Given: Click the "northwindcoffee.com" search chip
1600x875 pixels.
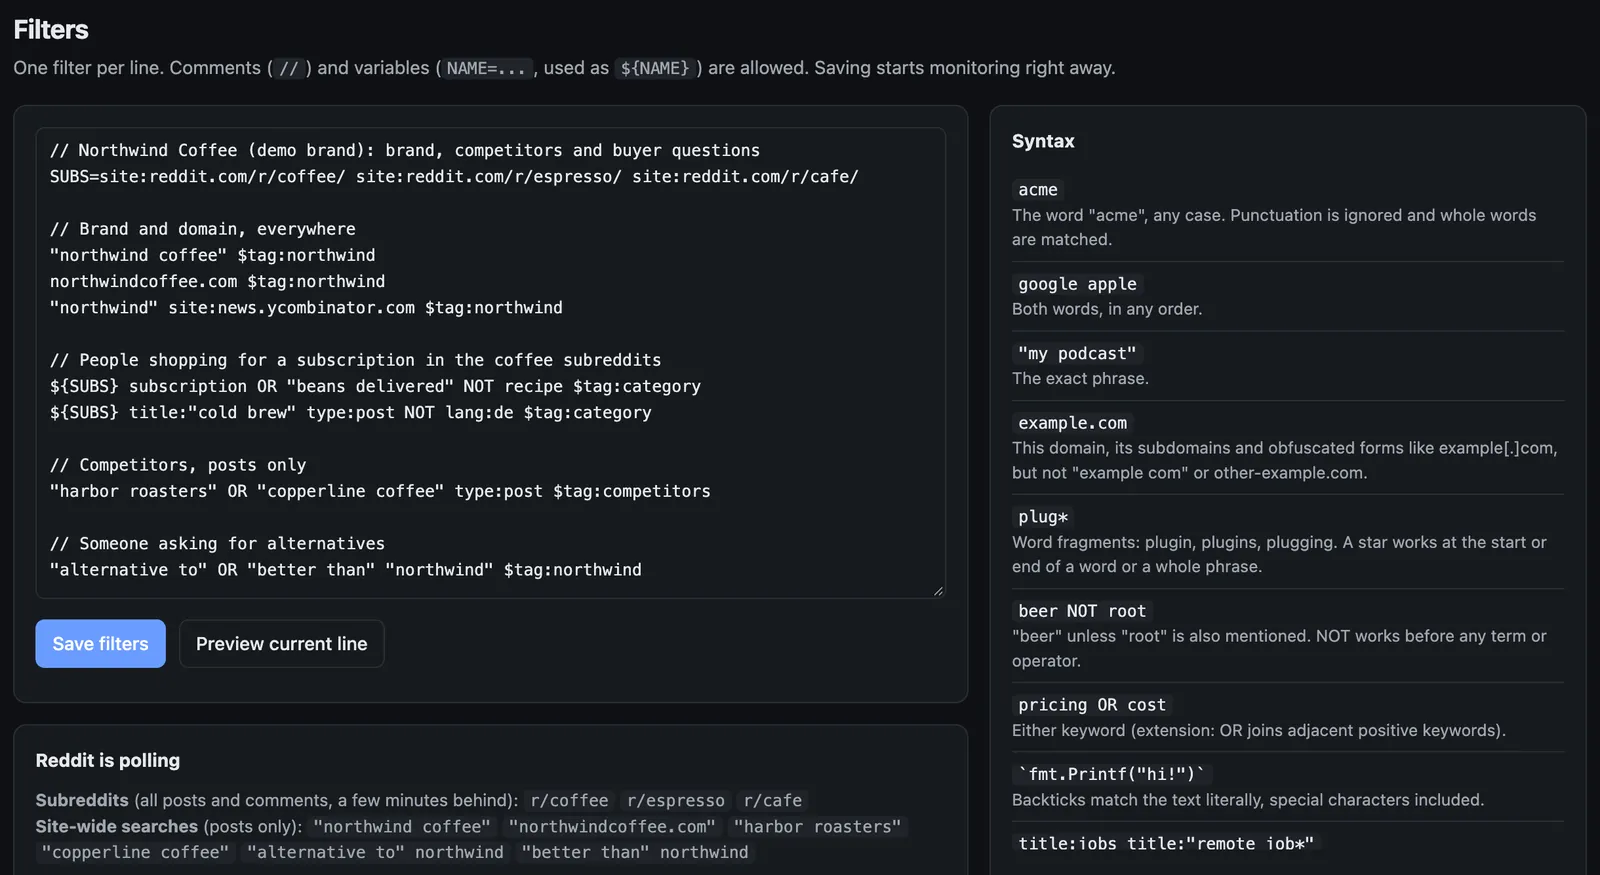Looking at the screenshot, I should point(612,826).
